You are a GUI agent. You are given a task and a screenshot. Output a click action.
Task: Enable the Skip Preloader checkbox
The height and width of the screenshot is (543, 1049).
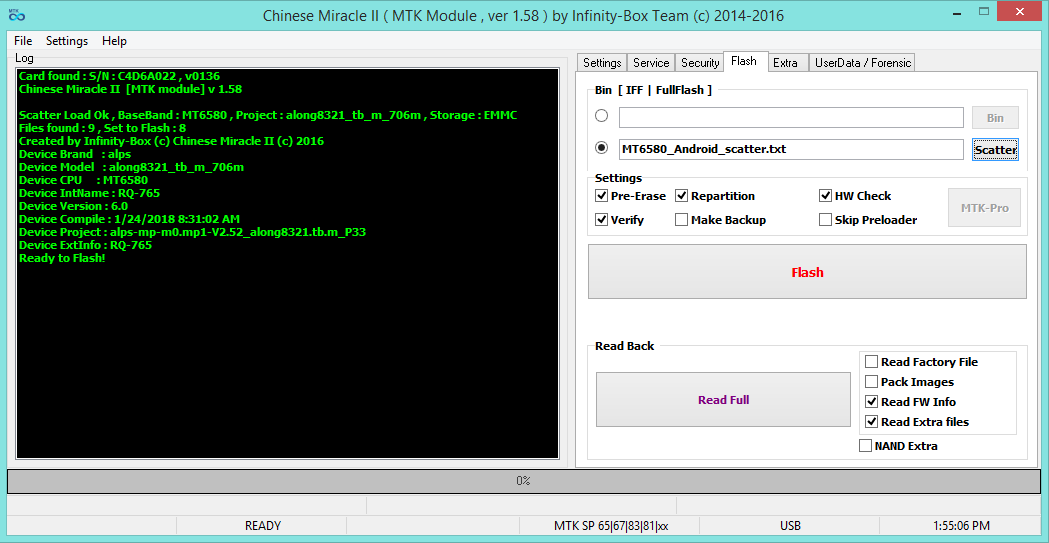[x=825, y=219]
